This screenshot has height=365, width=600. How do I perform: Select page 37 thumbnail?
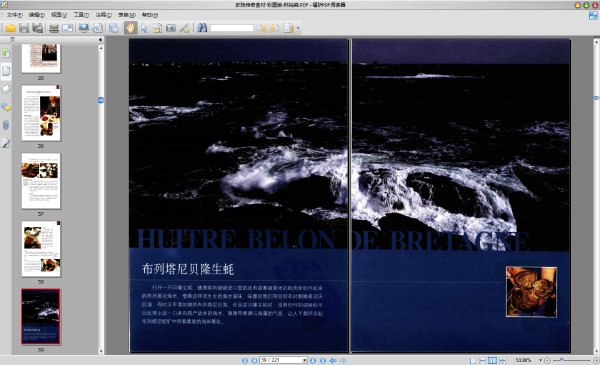click(41, 181)
